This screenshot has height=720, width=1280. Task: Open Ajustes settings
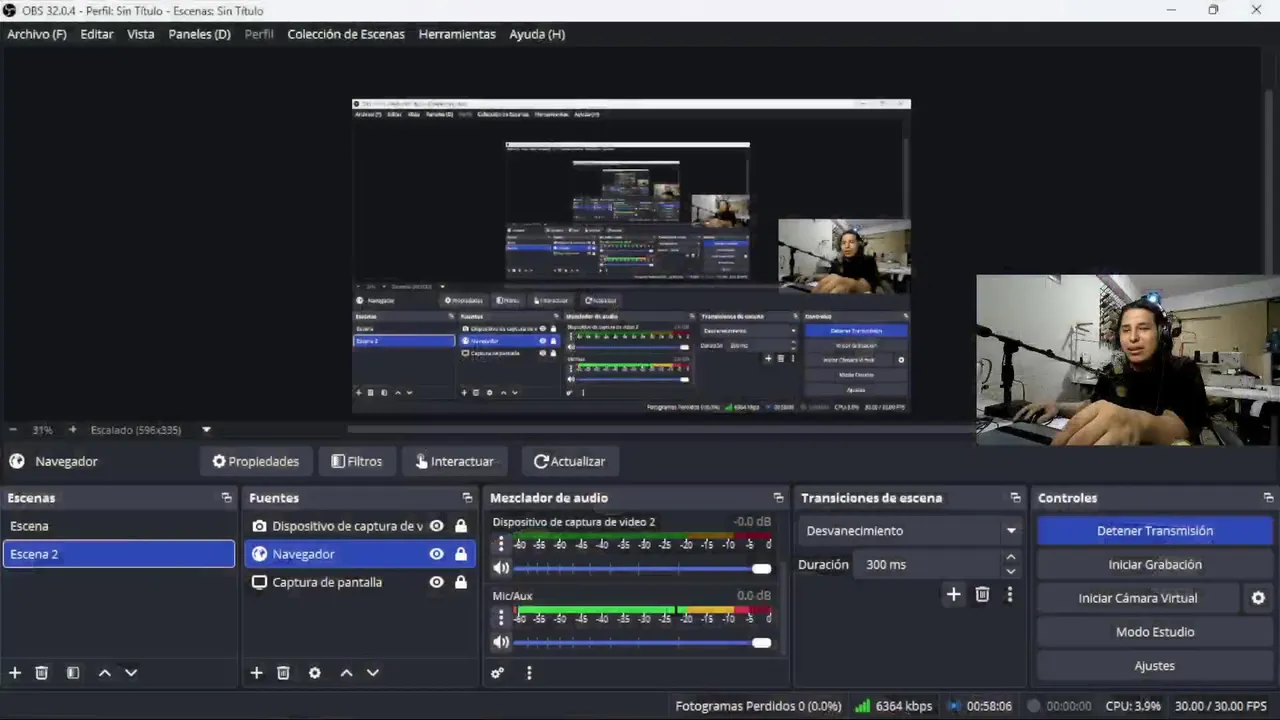[1155, 666]
